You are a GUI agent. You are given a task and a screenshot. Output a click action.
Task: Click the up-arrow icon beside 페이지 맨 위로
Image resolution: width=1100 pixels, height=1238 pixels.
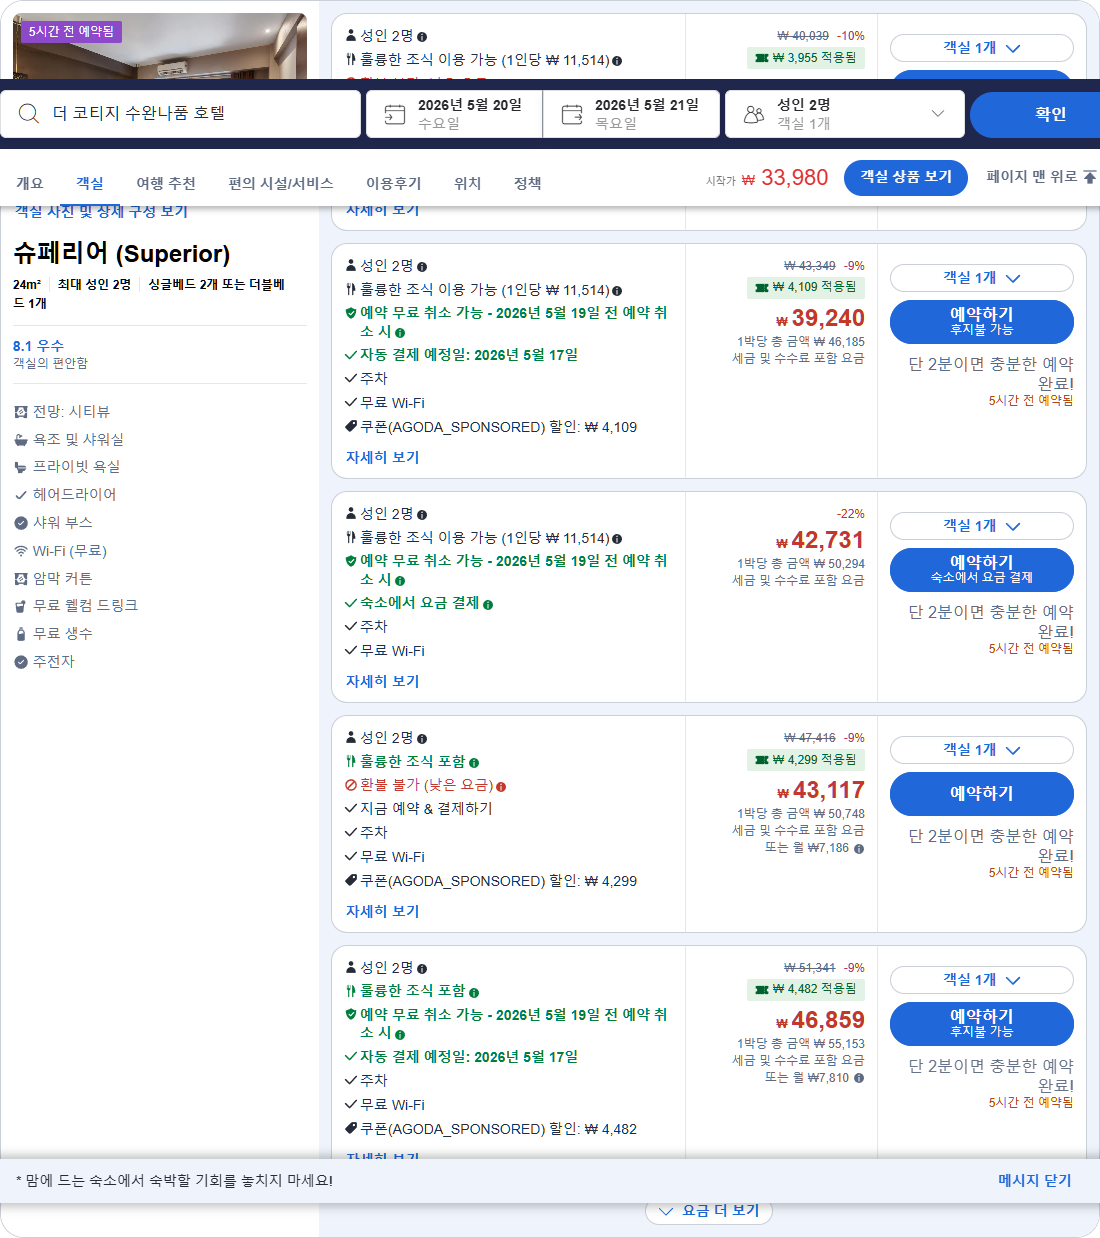[1090, 177]
